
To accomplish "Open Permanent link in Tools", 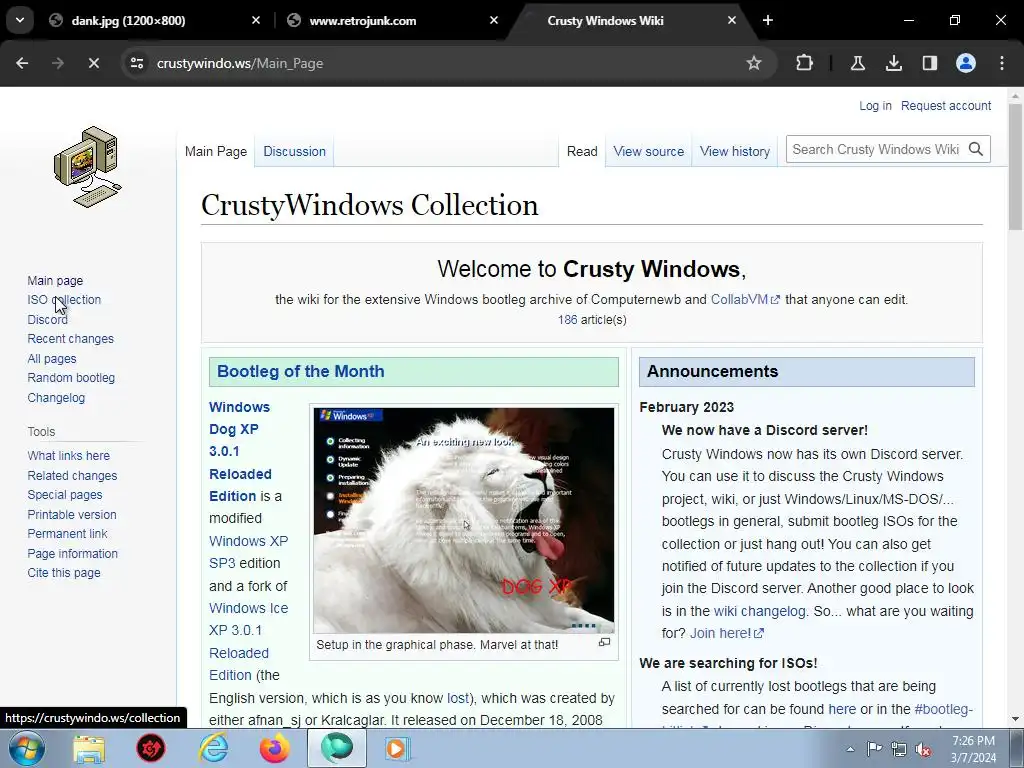I will [x=67, y=534].
